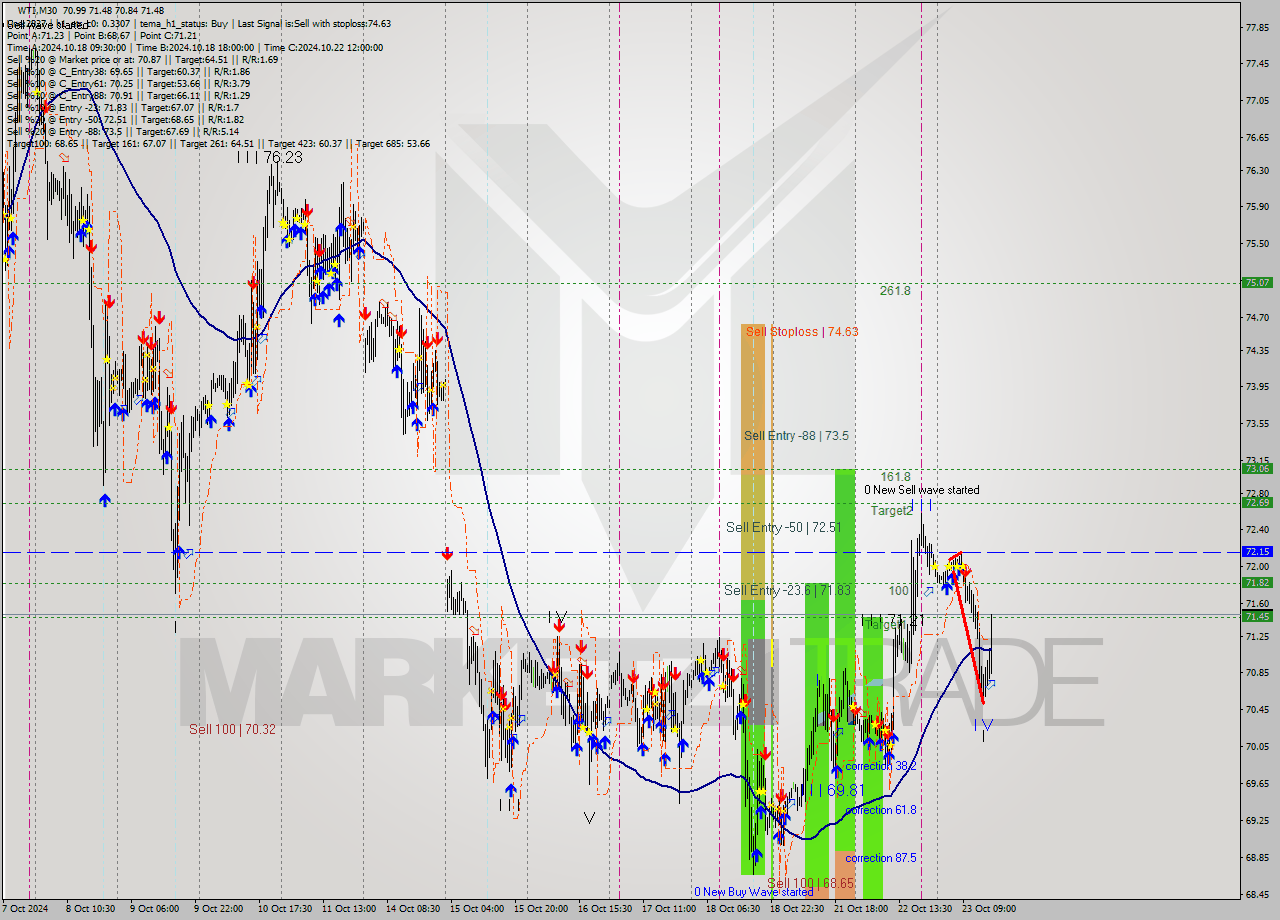Click the 74.35 price axis value

(x=1257, y=350)
